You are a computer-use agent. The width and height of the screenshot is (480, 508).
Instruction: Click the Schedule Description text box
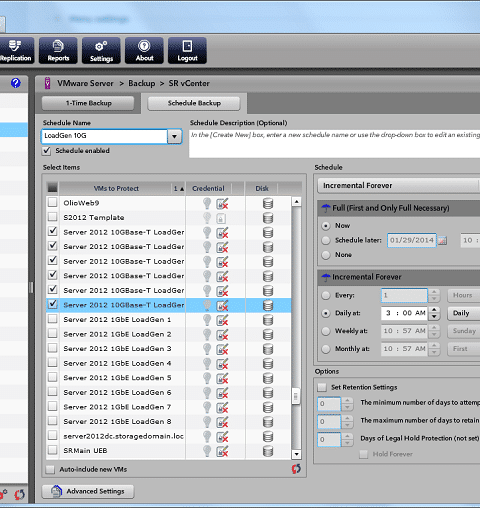coord(335,144)
